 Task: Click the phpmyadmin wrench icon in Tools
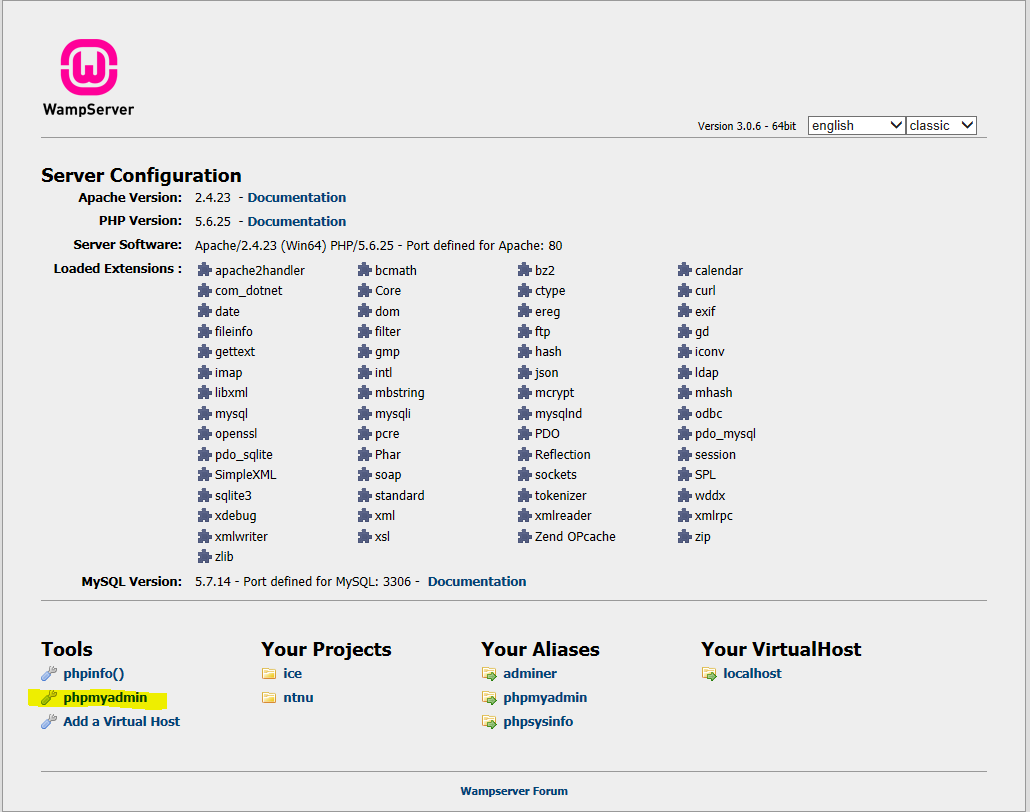(49, 698)
